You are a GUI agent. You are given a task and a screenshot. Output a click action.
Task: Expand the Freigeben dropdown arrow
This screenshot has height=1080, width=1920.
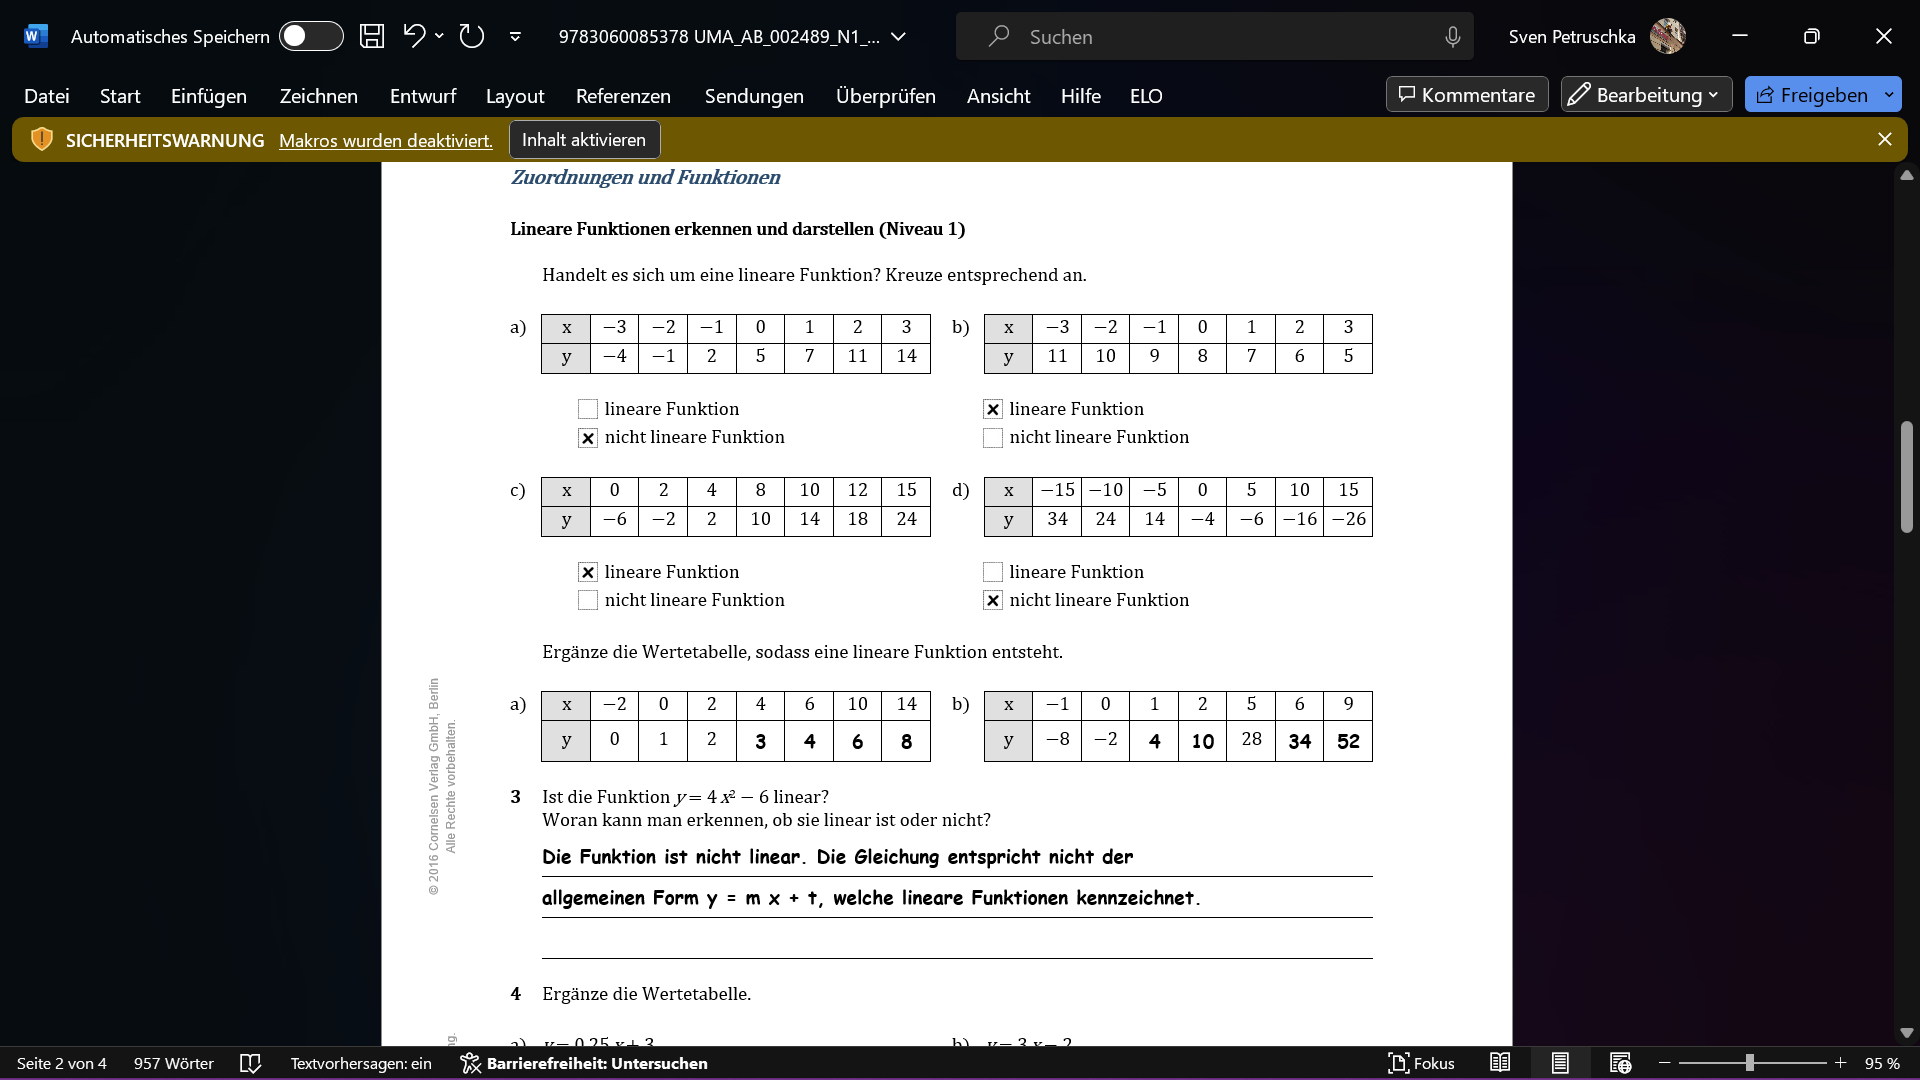coord(1889,95)
